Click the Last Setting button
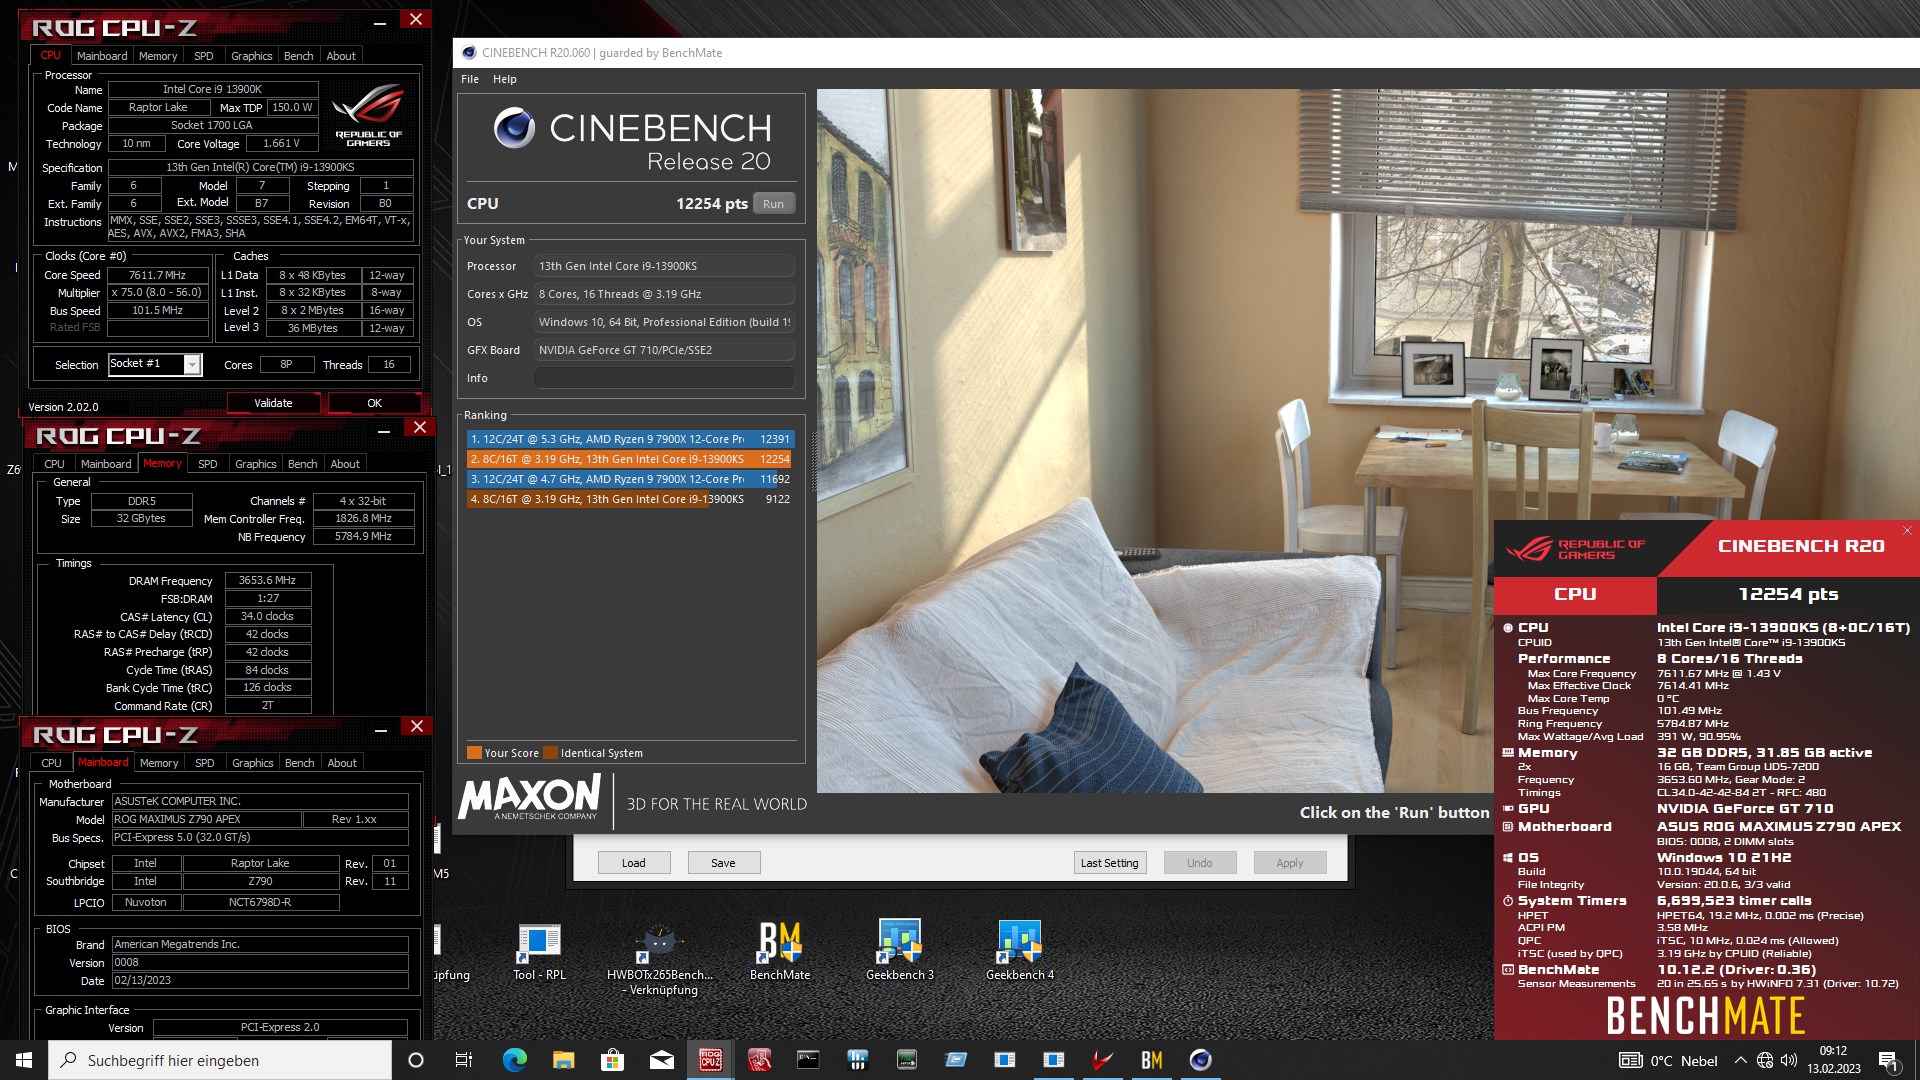This screenshot has width=1920, height=1080. (x=1109, y=863)
